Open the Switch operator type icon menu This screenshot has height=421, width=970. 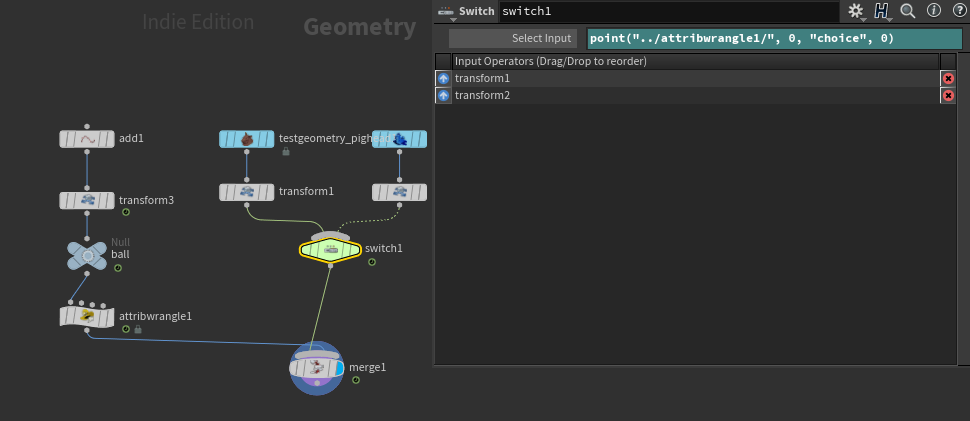coord(445,11)
